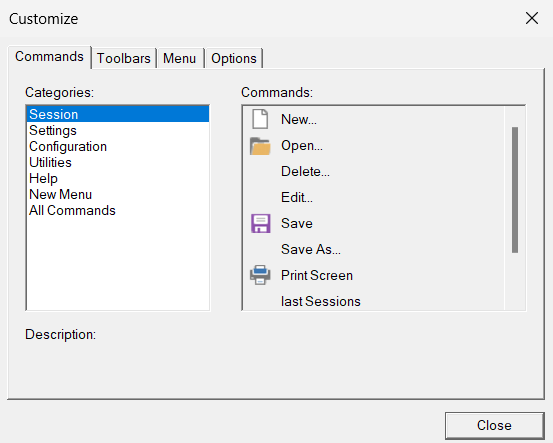Switch to the Toolbars tab
This screenshot has height=443, width=553.
pyautogui.click(x=124, y=58)
